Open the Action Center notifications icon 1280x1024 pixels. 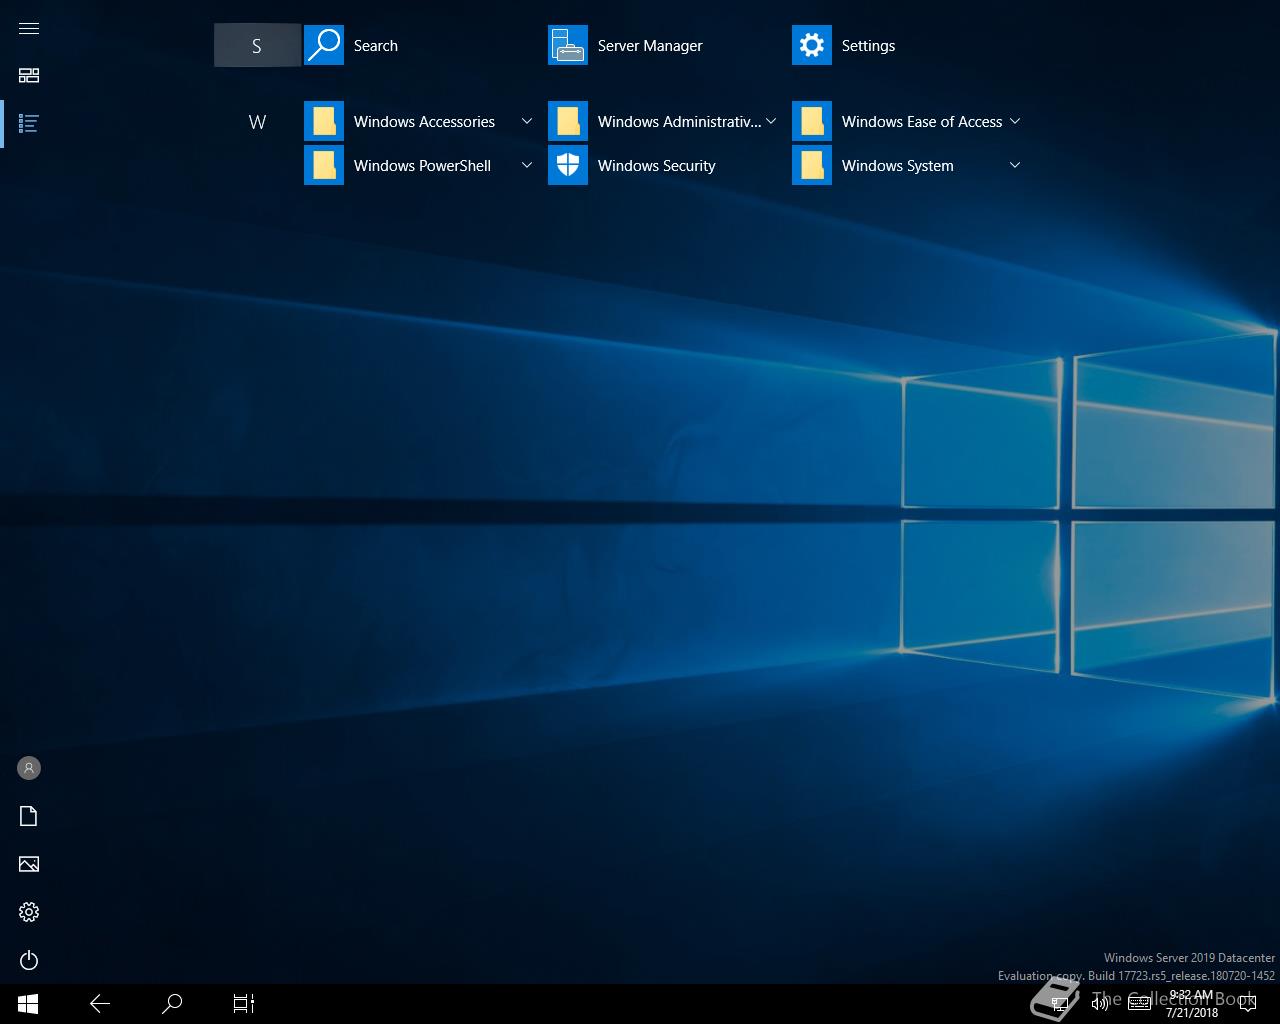(1246, 1004)
